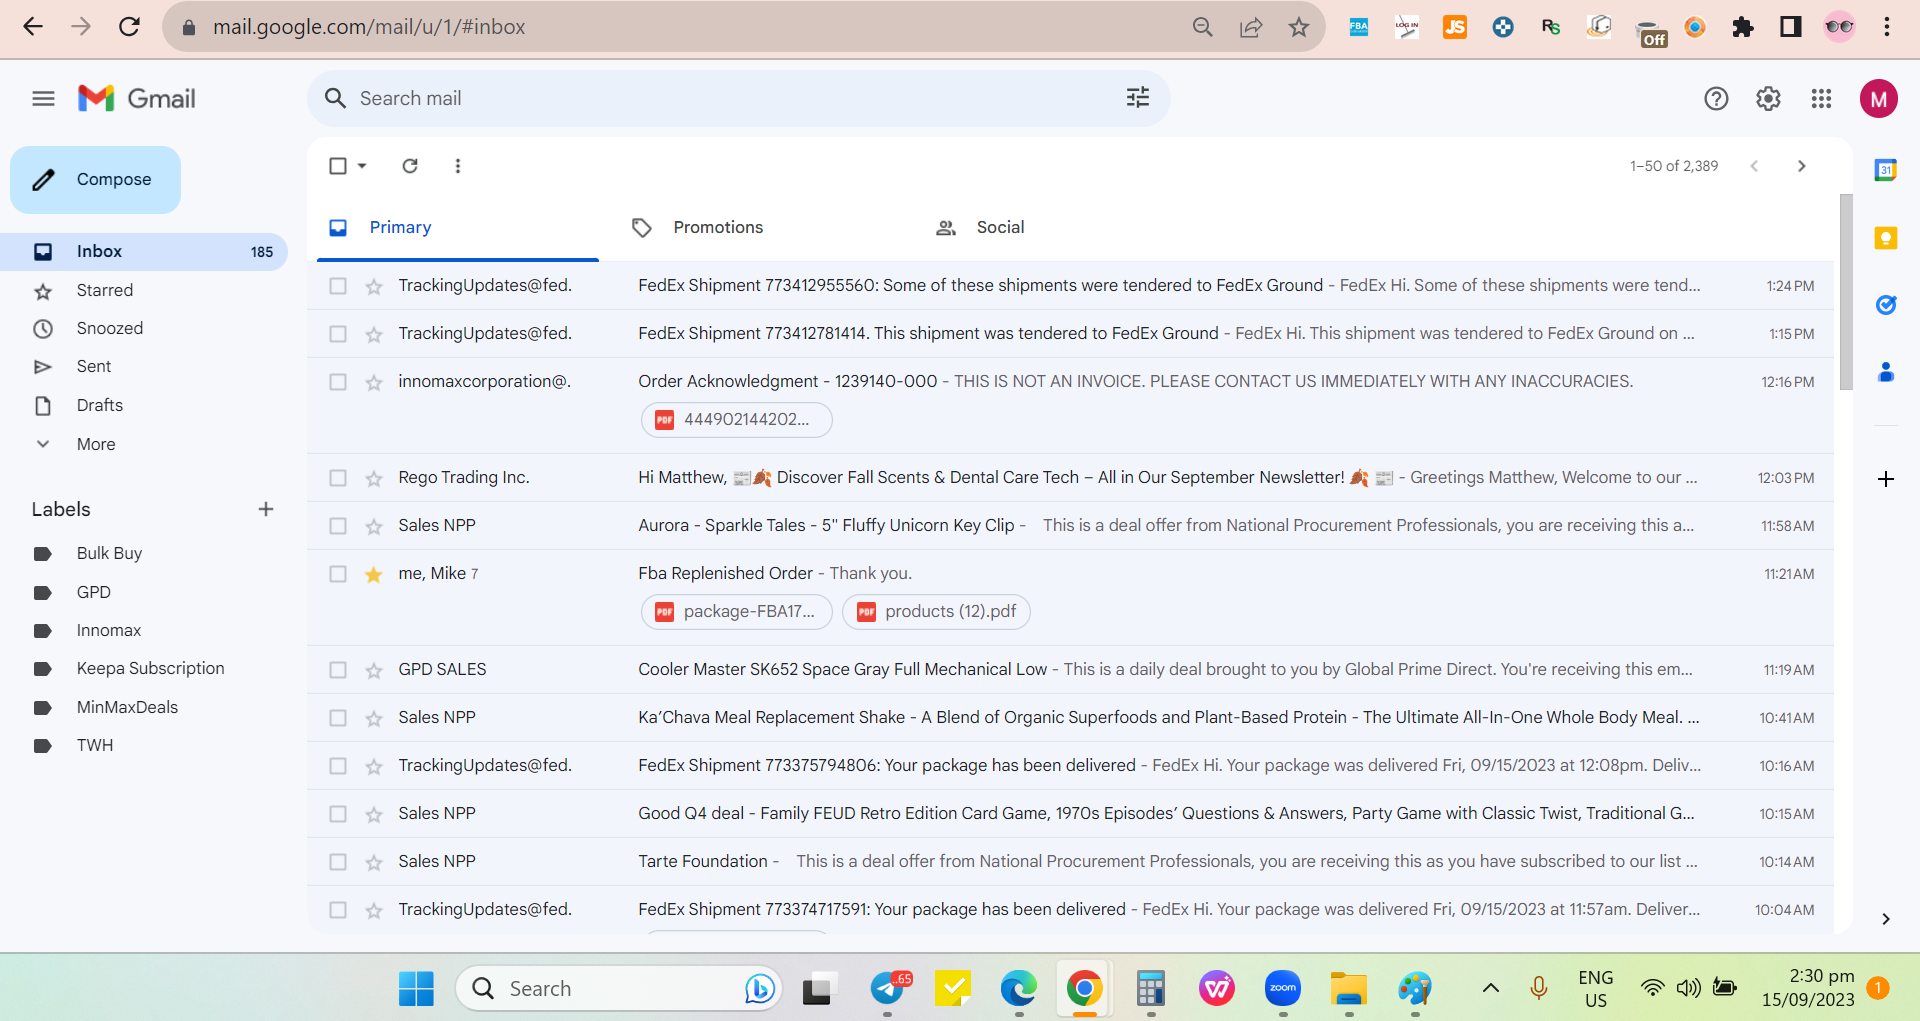Click the Search mail input field
Image resolution: width=1920 pixels, height=1021 pixels.
[740, 98]
